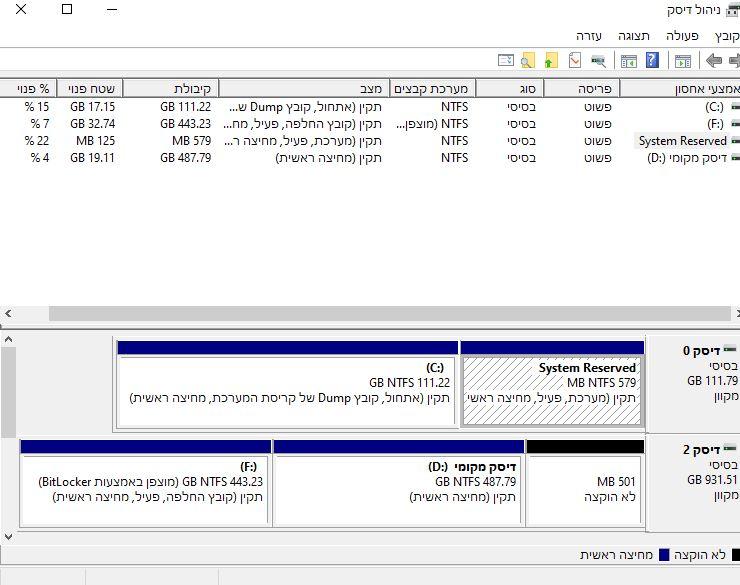Click the navy מחיצה ראשית legend swatch
740x585 pixels.
[x=664, y=555]
